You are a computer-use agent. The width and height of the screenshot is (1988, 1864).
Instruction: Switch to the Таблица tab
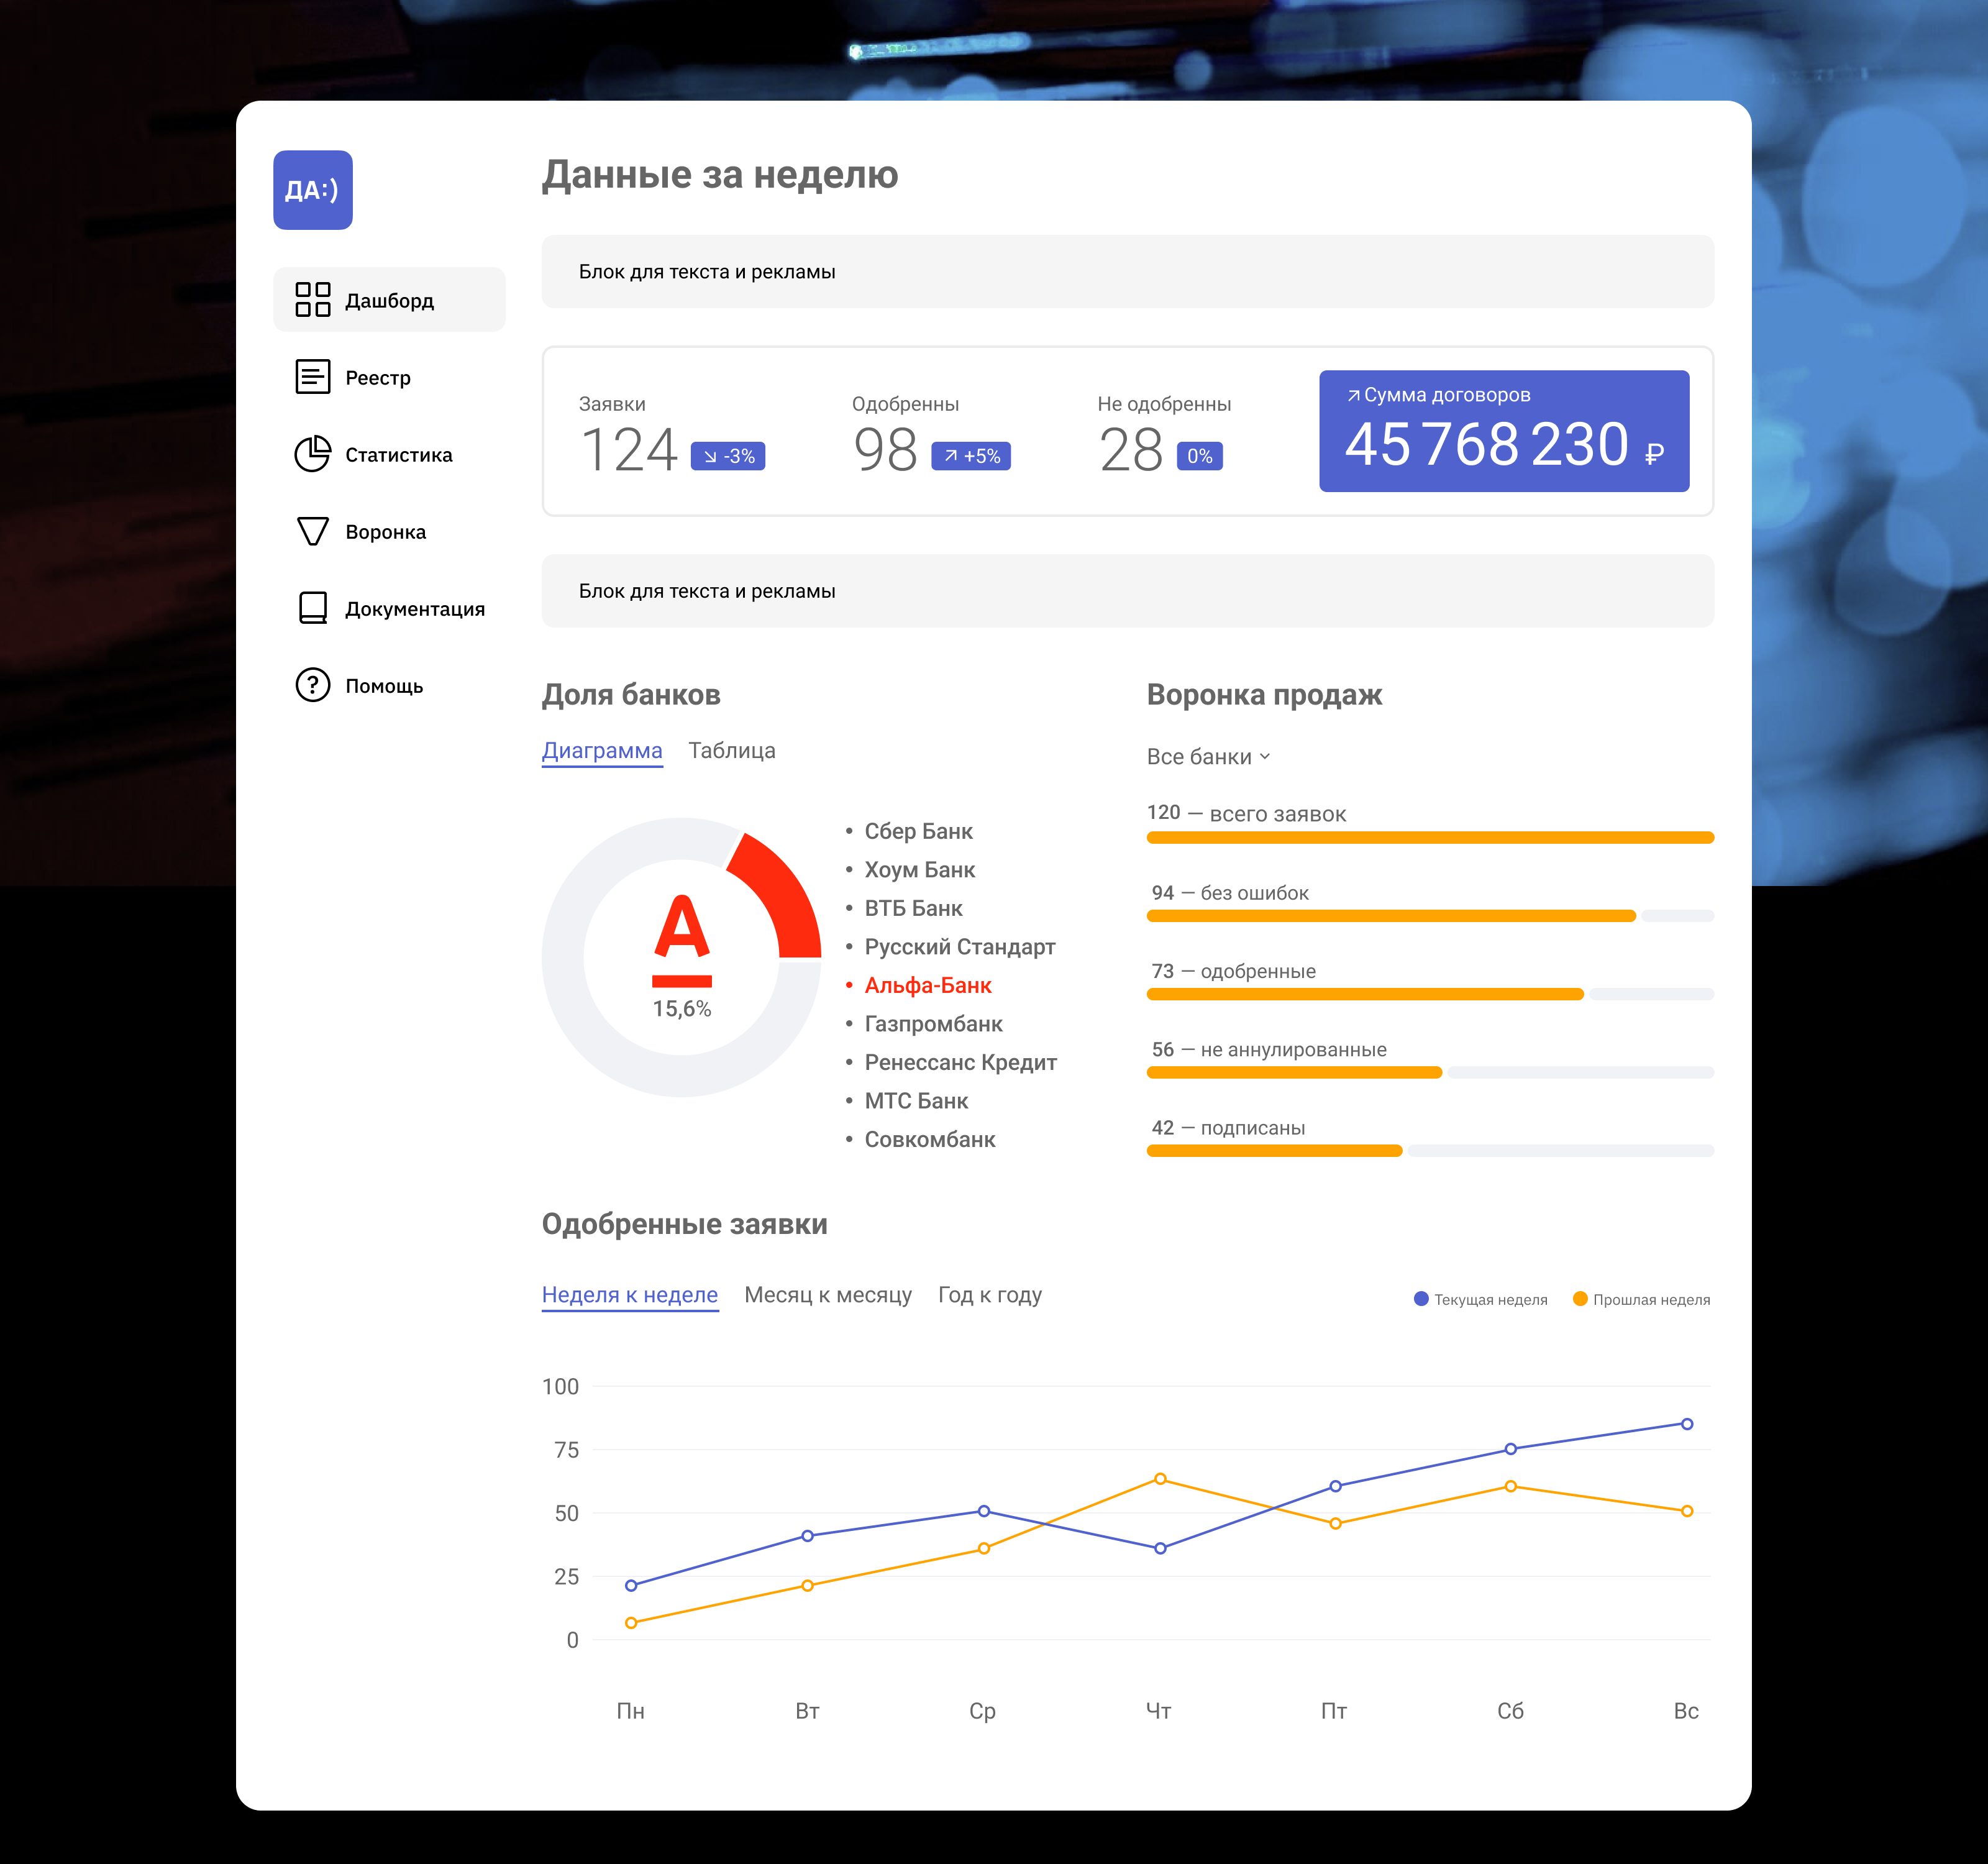coord(731,751)
